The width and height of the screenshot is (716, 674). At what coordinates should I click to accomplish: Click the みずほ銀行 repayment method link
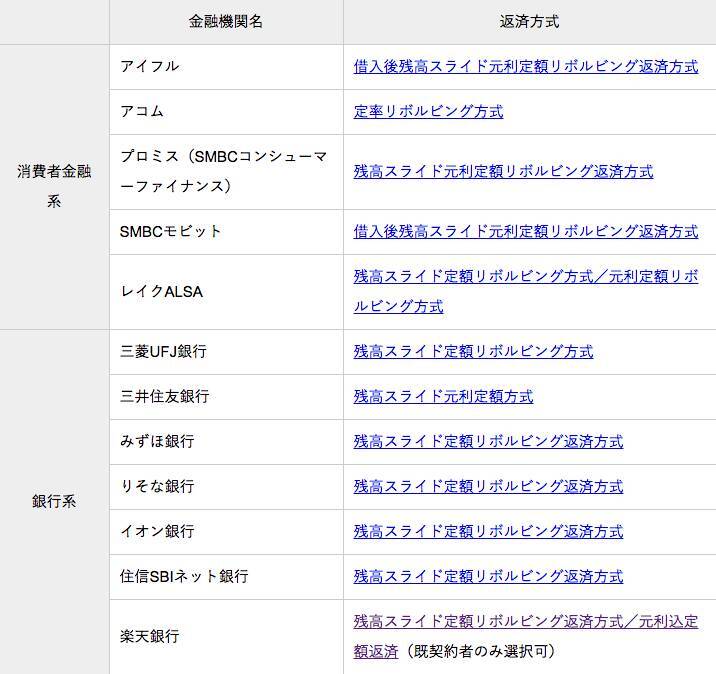tap(488, 442)
